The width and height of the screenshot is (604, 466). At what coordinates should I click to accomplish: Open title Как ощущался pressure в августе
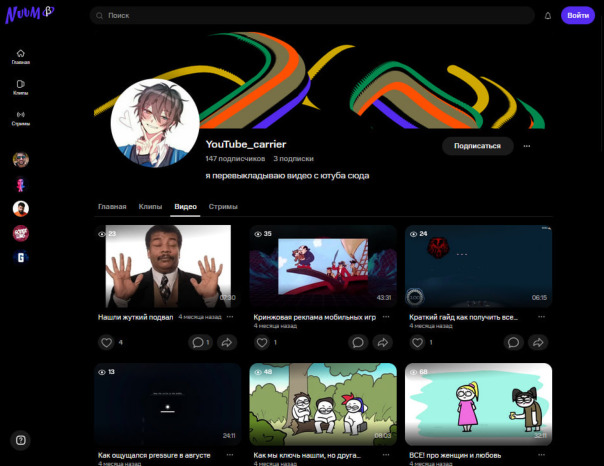pyautogui.click(x=154, y=455)
